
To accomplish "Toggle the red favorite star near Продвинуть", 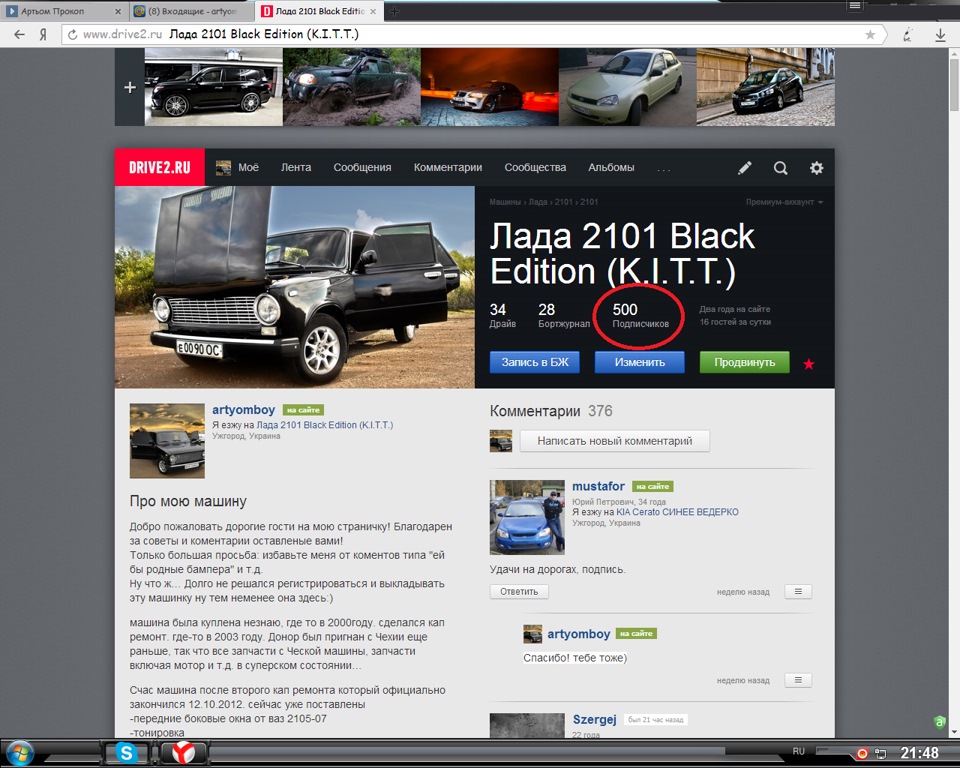I will tap(809, 365).
